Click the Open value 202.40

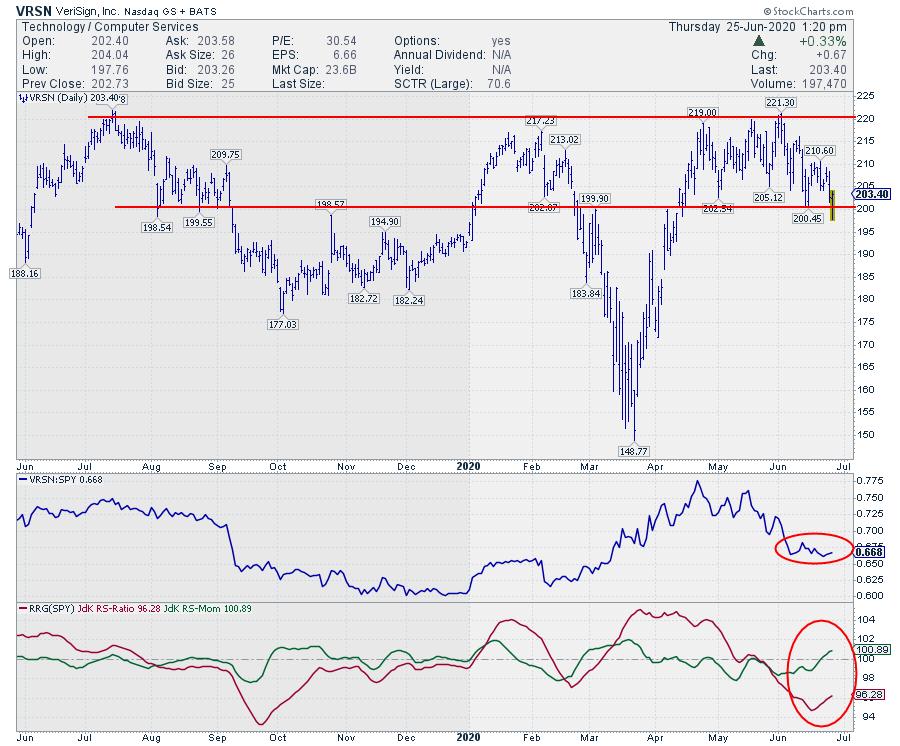pos(110,41)
